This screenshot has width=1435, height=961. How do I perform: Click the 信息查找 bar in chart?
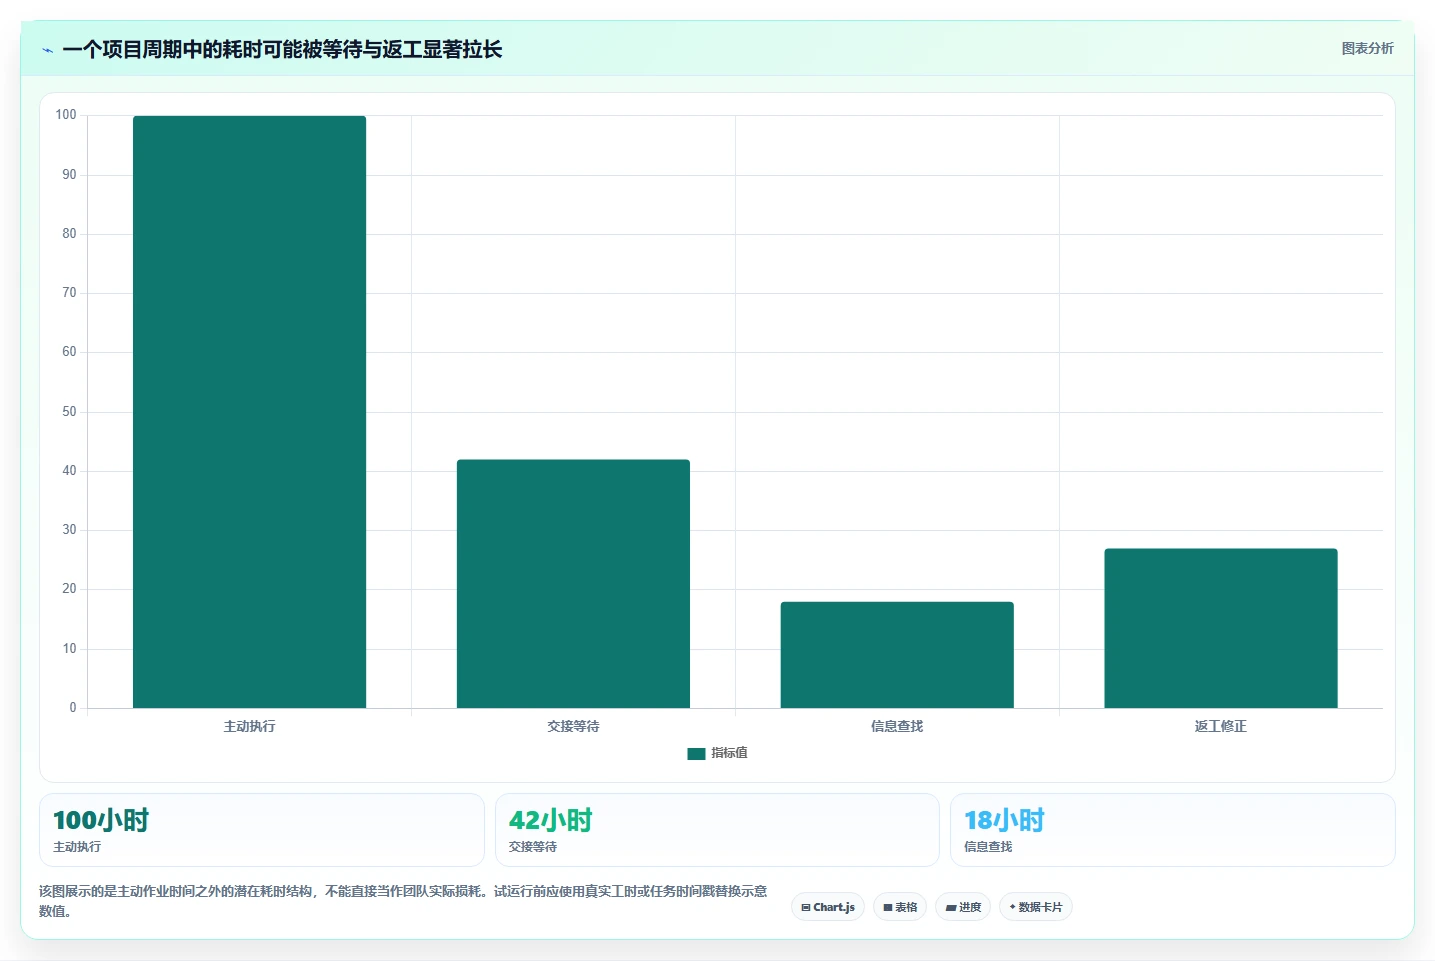click(897, 655)
